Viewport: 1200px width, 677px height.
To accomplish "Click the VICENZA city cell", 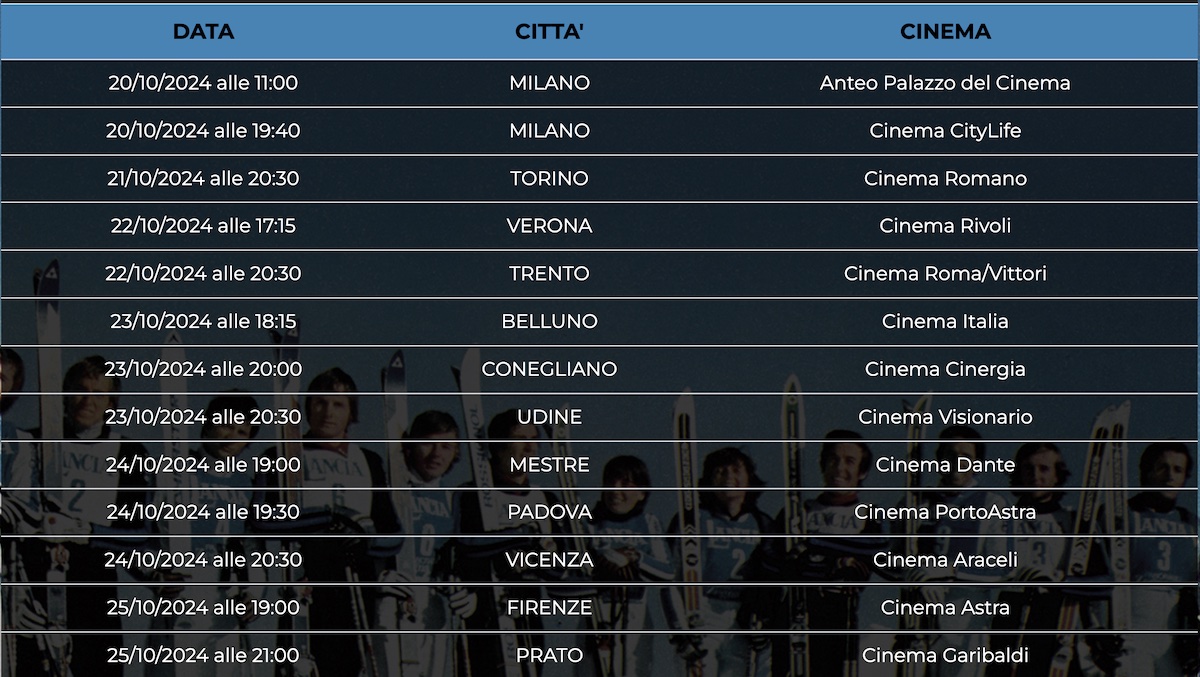I will click(x=549, y=560).
